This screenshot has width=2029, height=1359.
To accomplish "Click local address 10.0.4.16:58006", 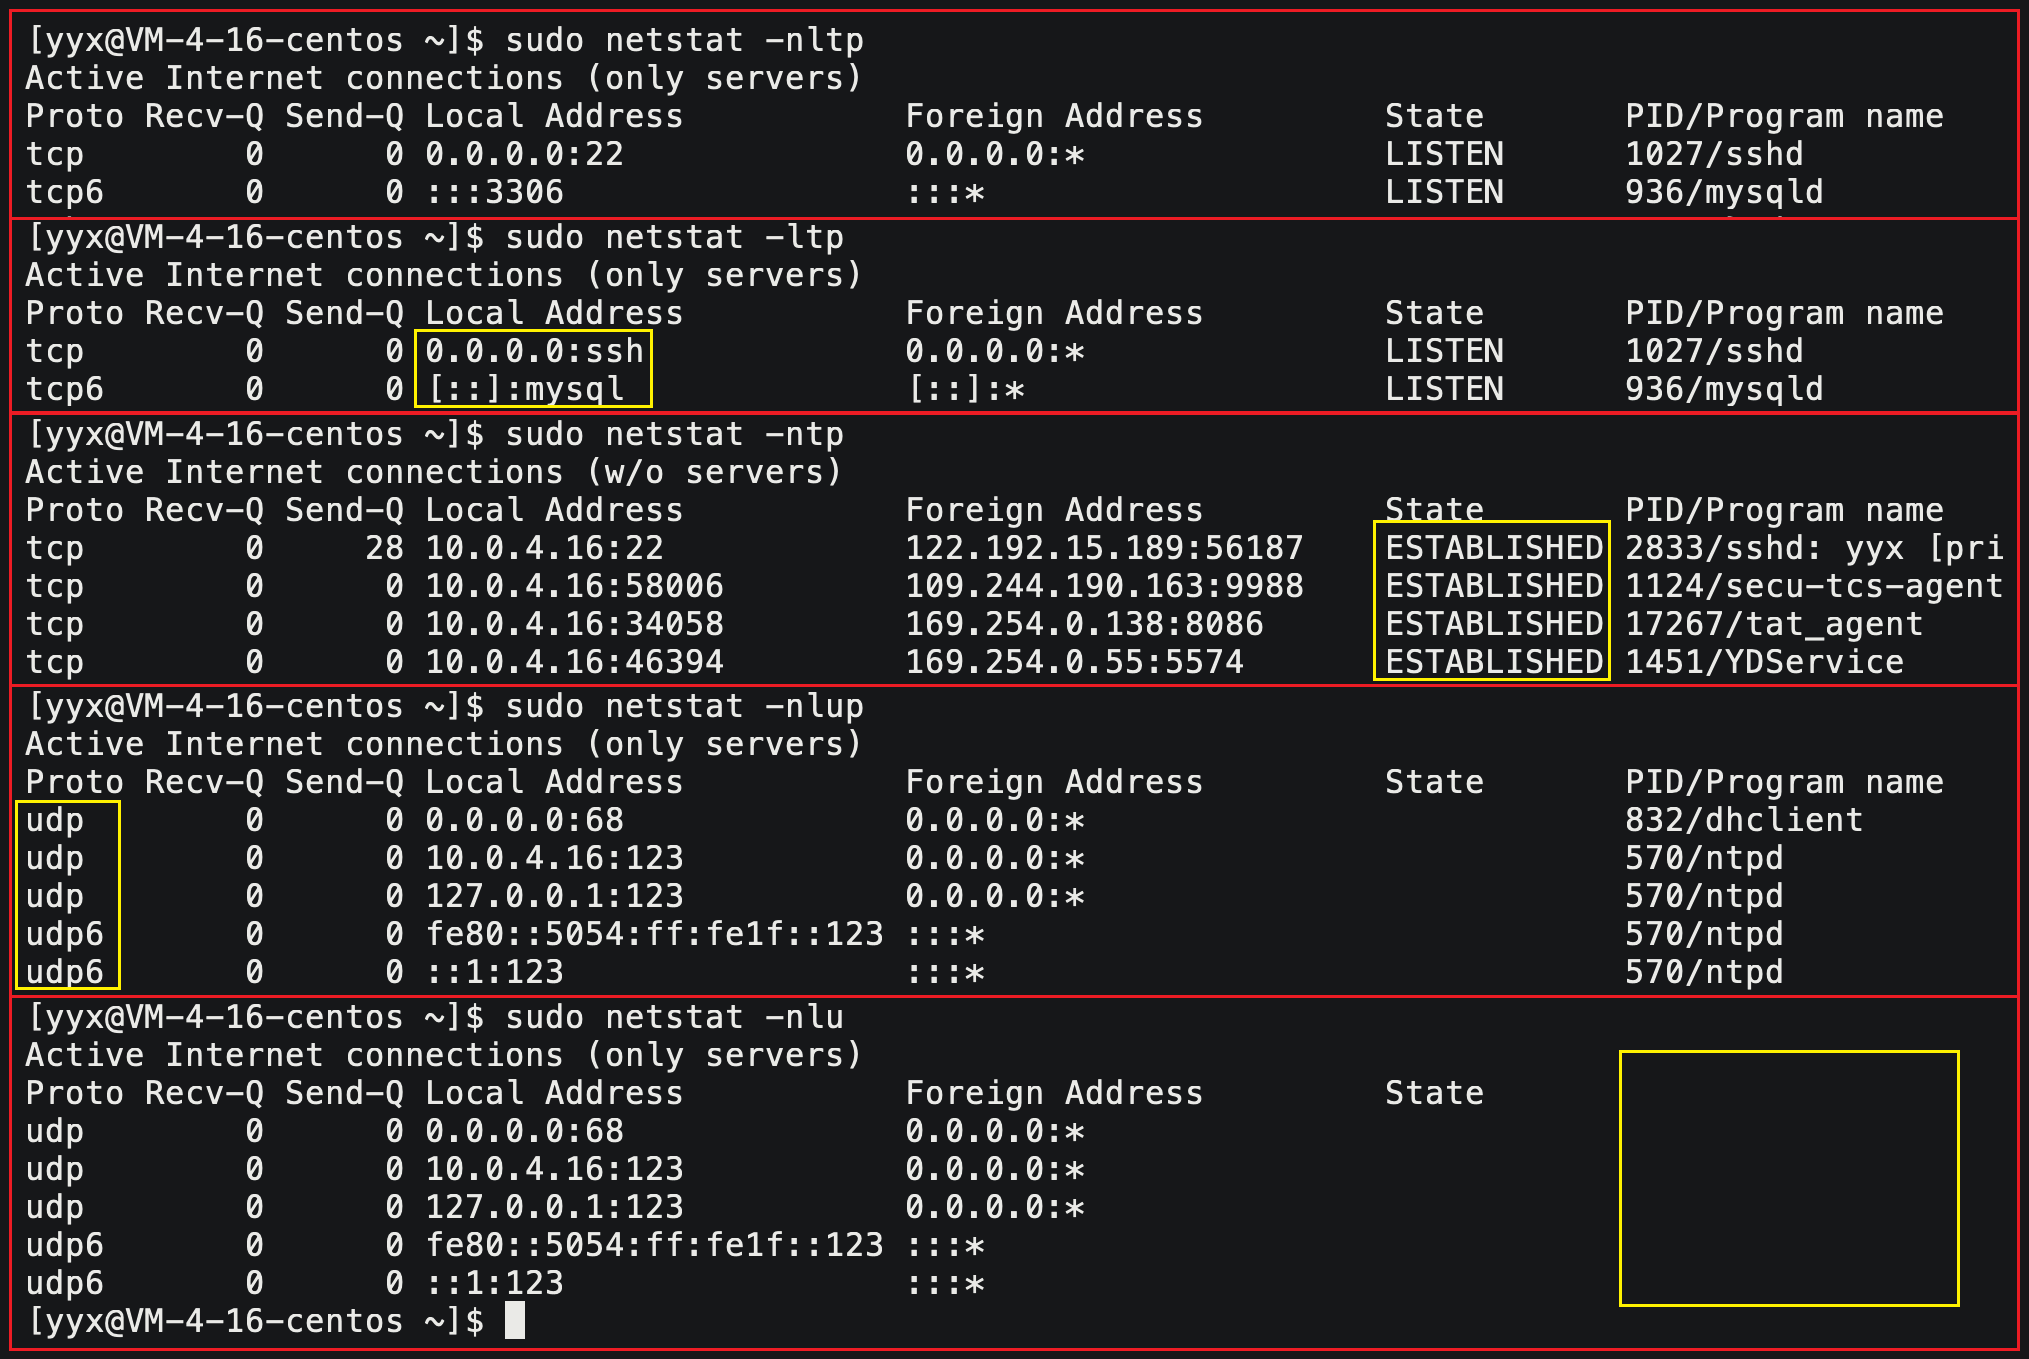I will [574, 586].
